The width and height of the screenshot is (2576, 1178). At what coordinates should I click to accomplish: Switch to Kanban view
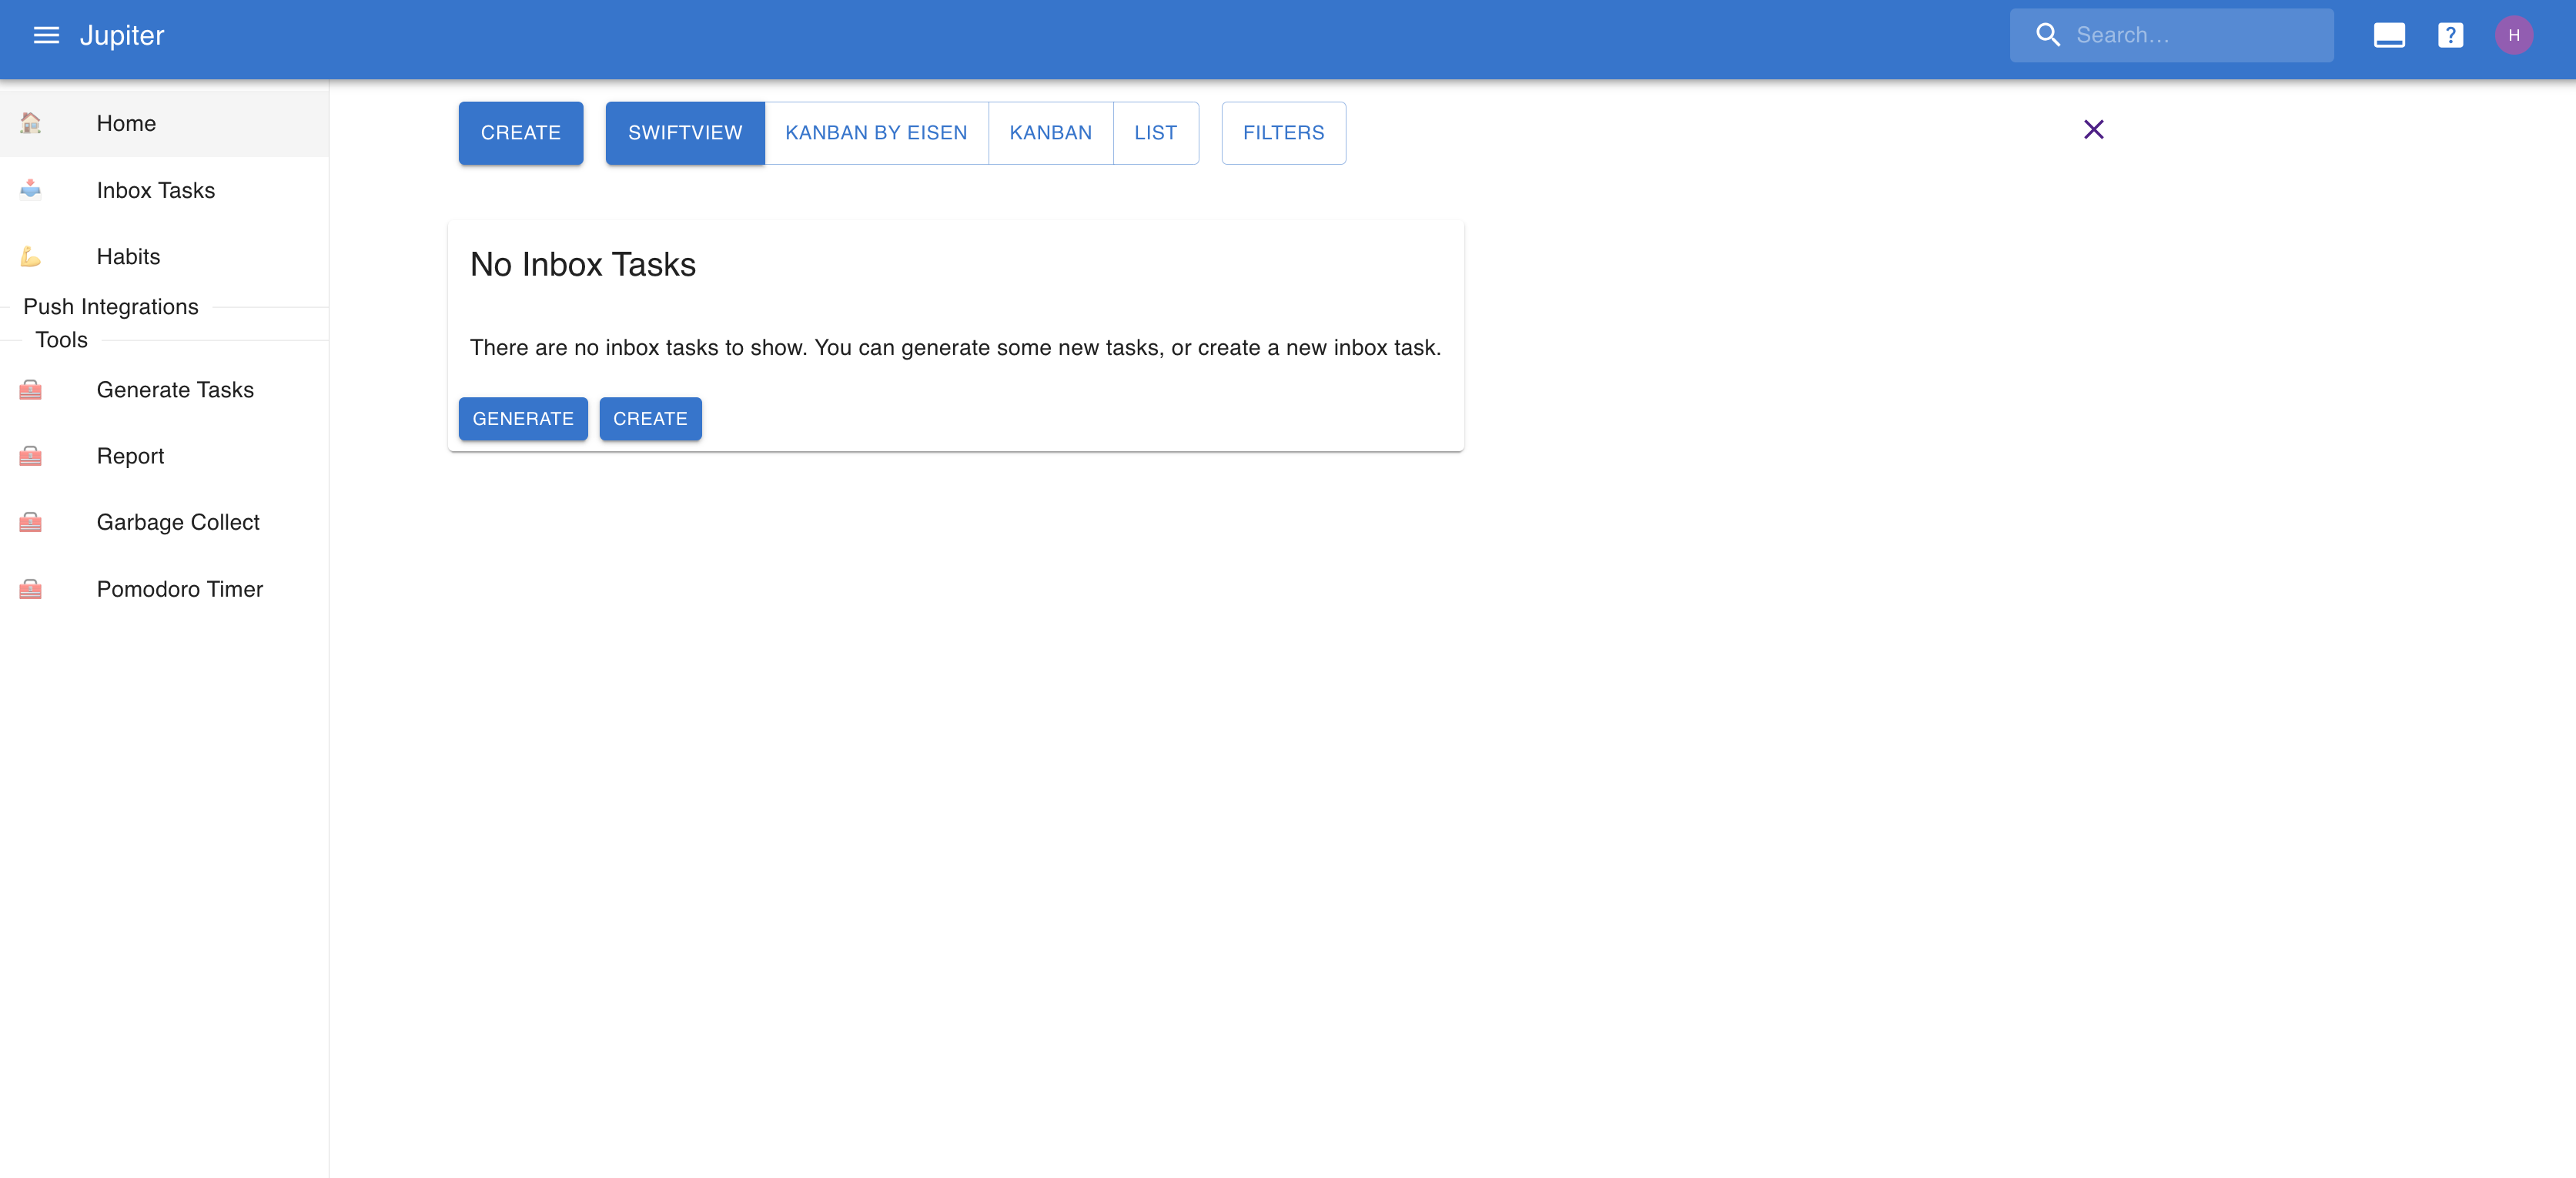pos(1050,133)
